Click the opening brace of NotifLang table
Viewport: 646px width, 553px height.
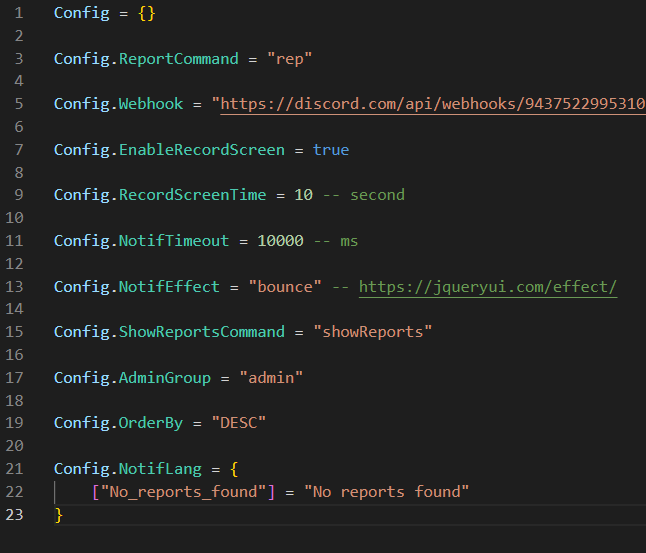tap(234, 469)
